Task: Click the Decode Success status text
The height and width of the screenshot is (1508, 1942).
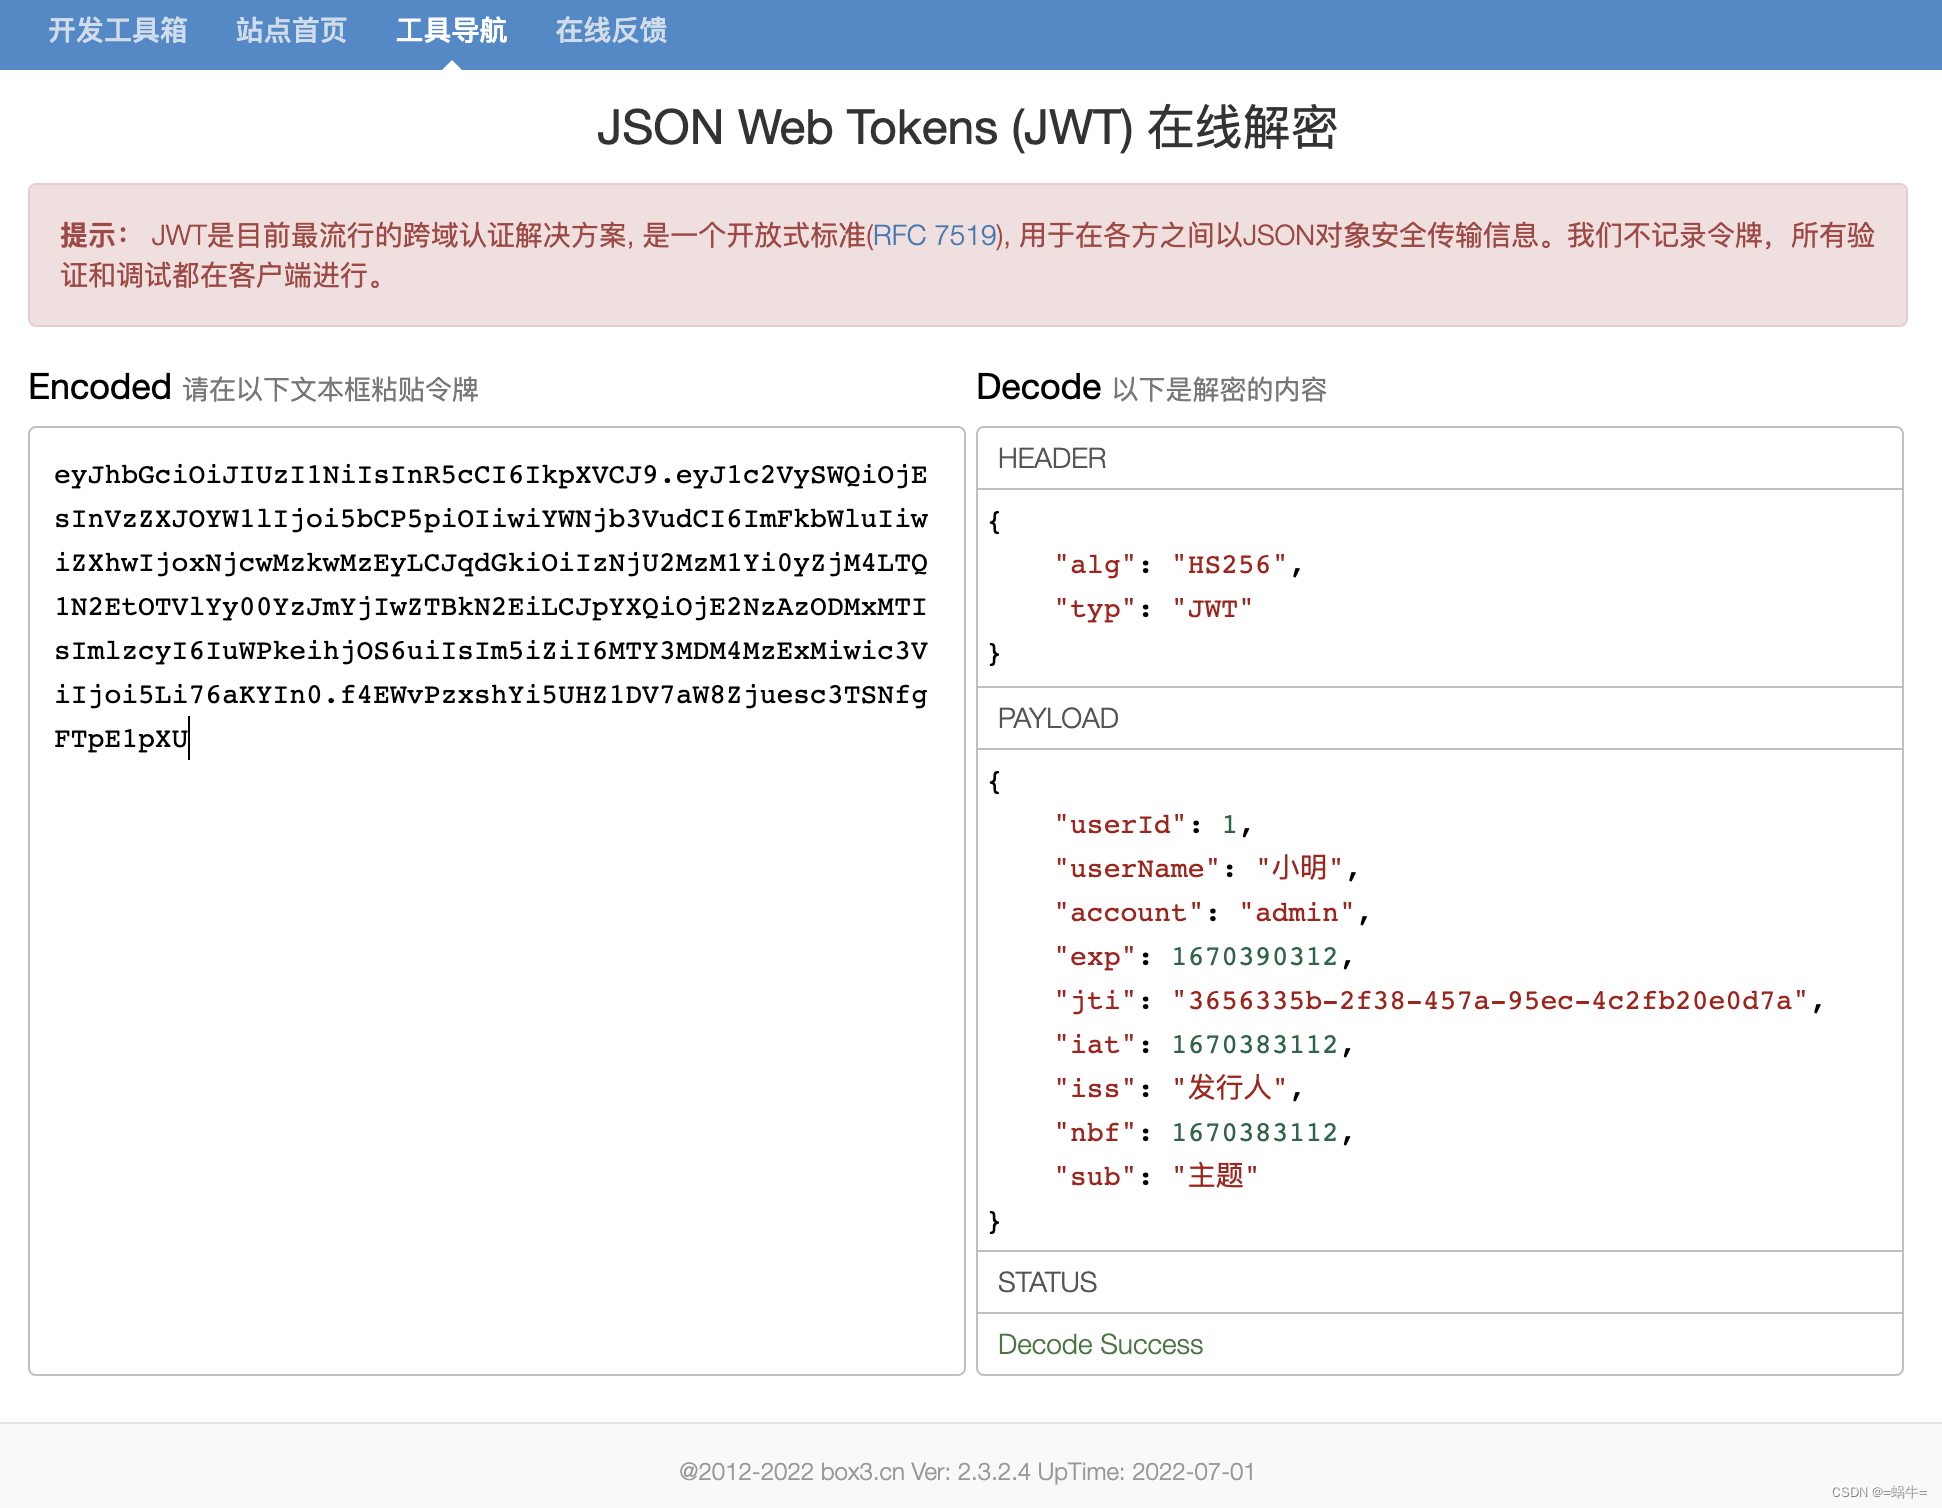Action: 1100,1345
